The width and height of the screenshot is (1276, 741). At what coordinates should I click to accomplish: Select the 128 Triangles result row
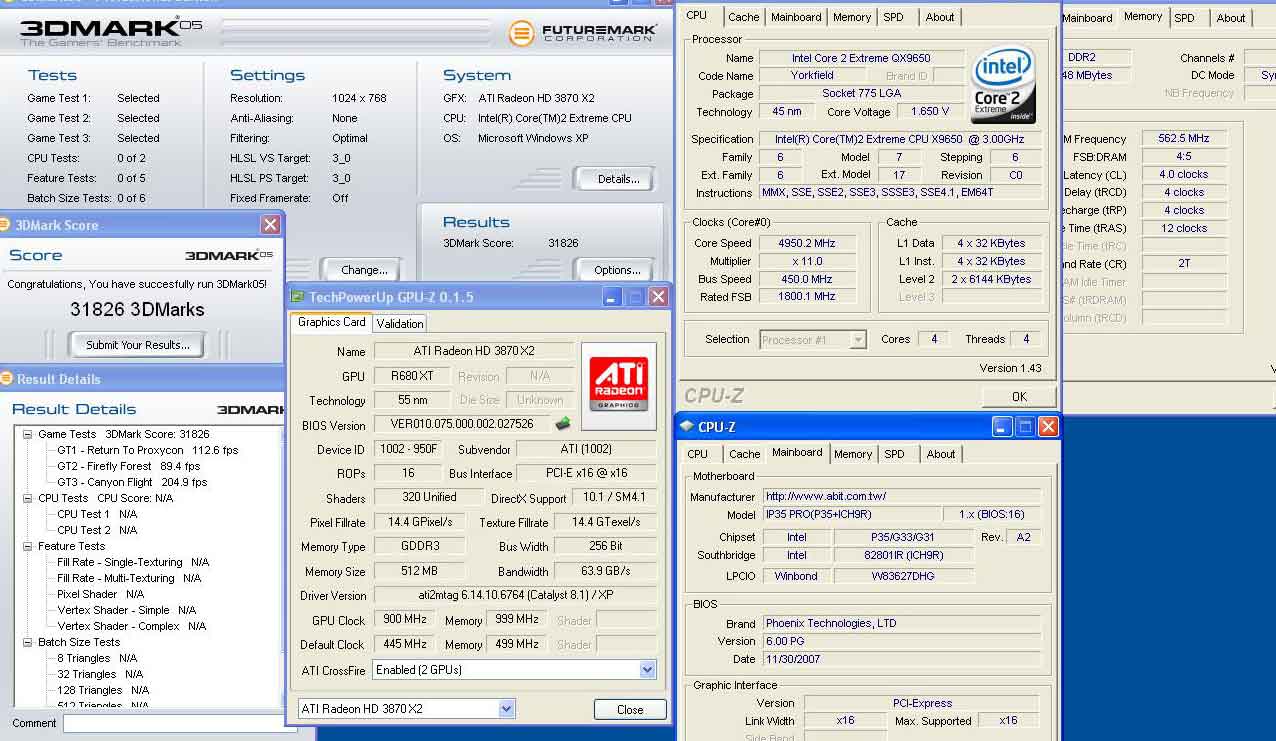103,690
